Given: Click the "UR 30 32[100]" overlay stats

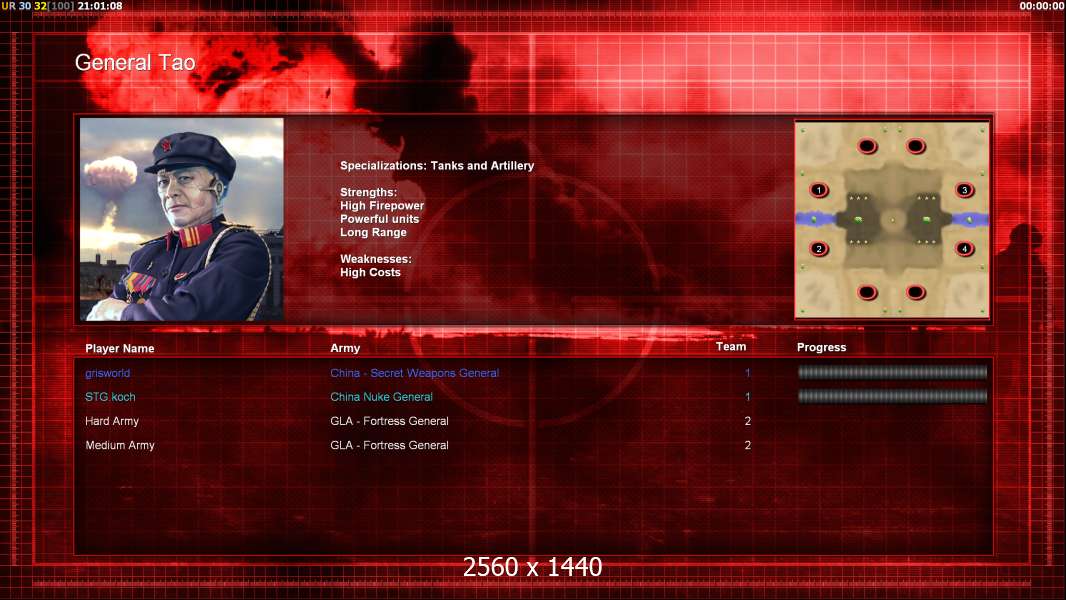Looking at the screenshot, I should click(37, 6).
